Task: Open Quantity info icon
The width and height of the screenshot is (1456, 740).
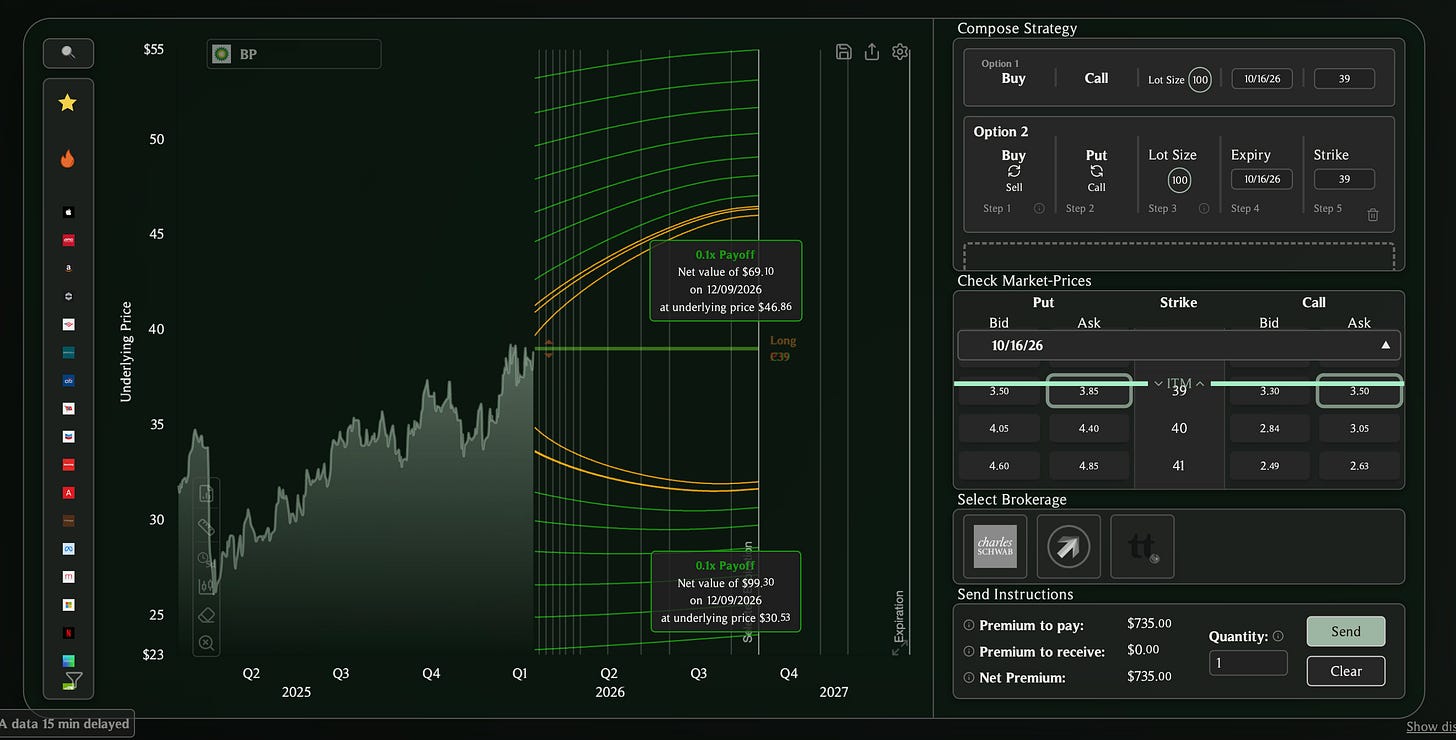Action: [1278, 636]
